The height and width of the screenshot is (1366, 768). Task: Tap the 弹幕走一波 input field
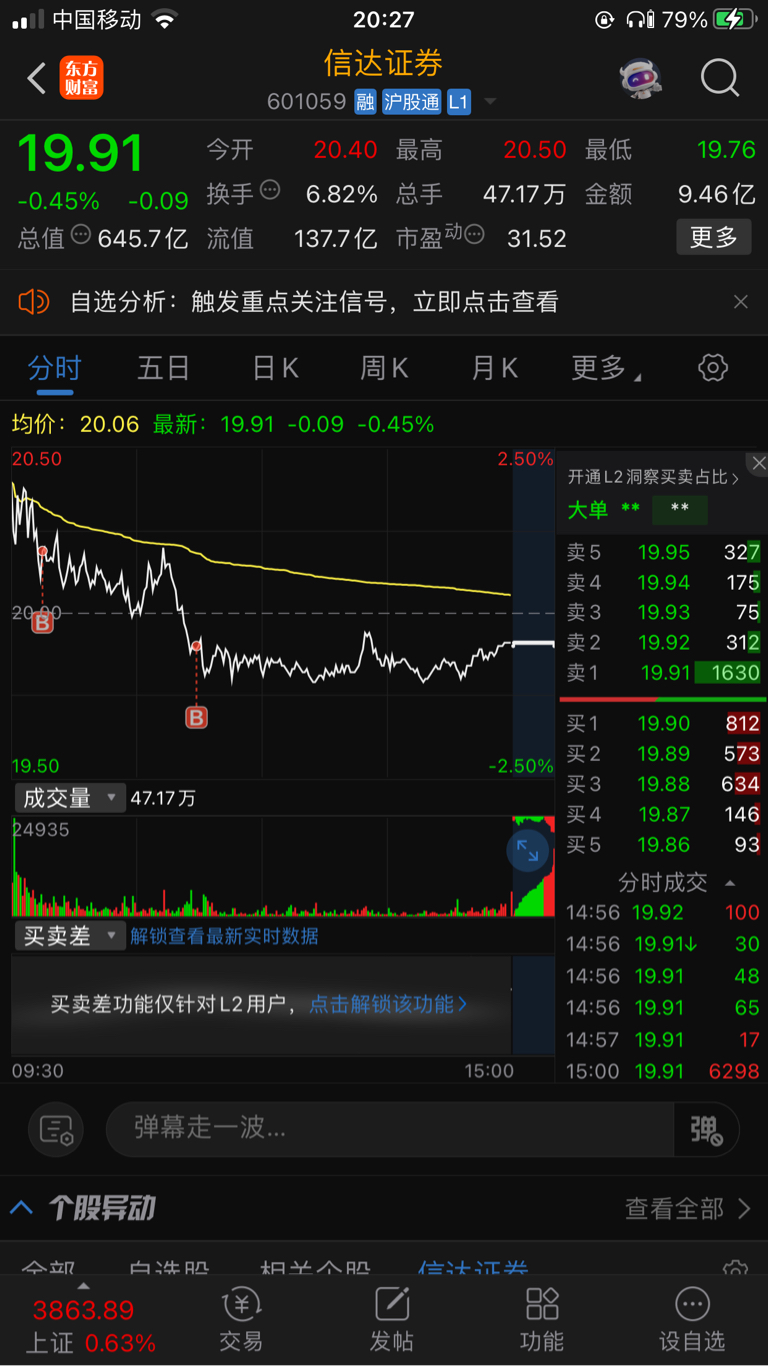click(x=391, y=1130)
